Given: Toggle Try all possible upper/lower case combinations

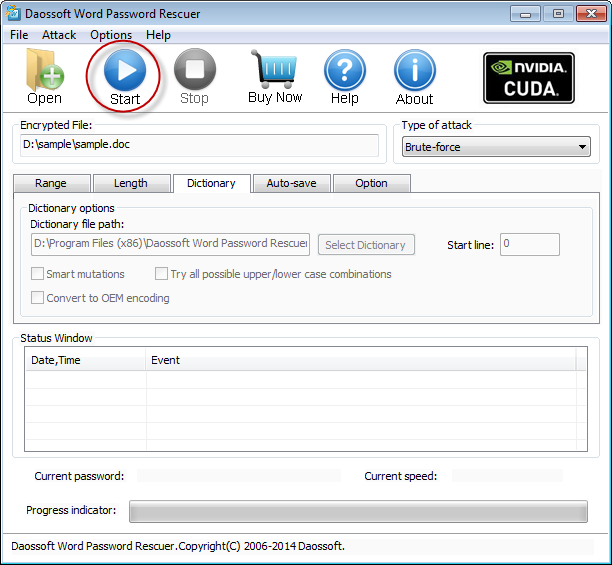Looking at the screenshot, I should (x=161, y=274).
